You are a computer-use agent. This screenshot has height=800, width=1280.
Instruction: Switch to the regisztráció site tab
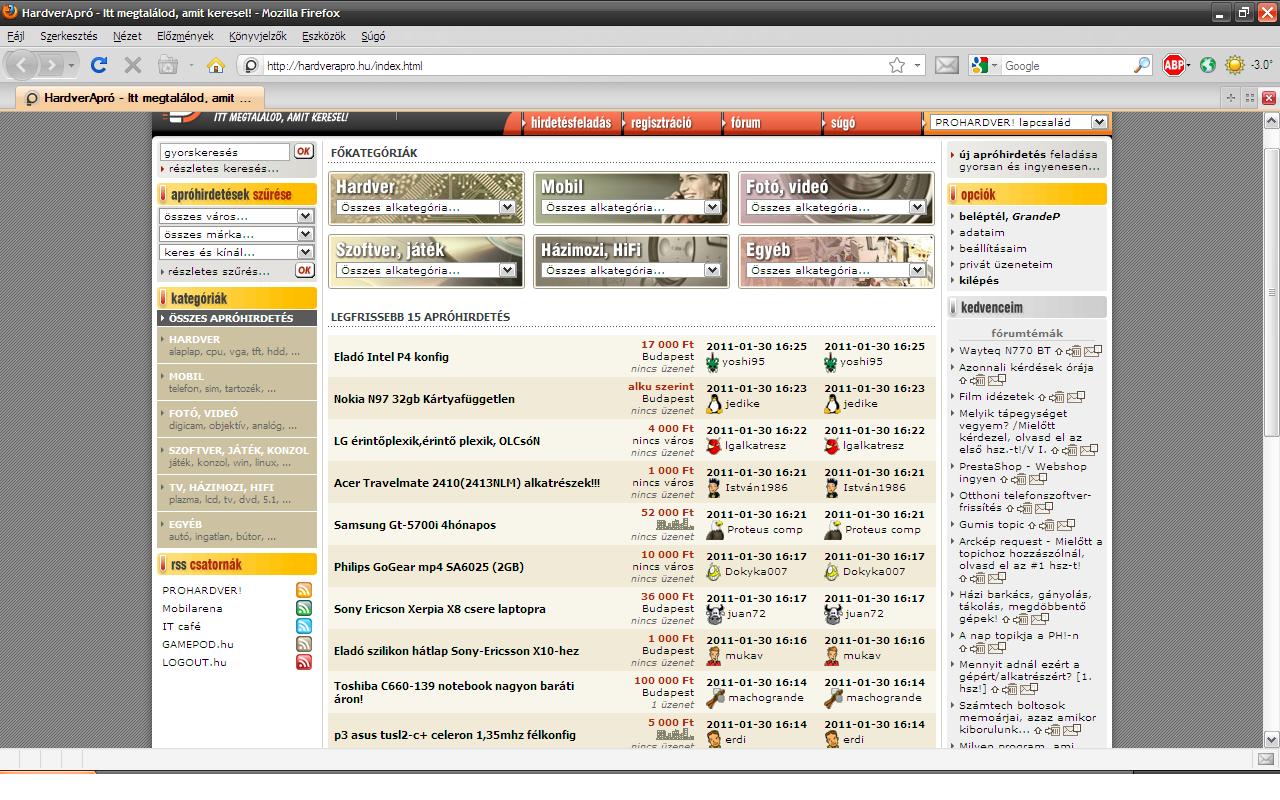661,123
